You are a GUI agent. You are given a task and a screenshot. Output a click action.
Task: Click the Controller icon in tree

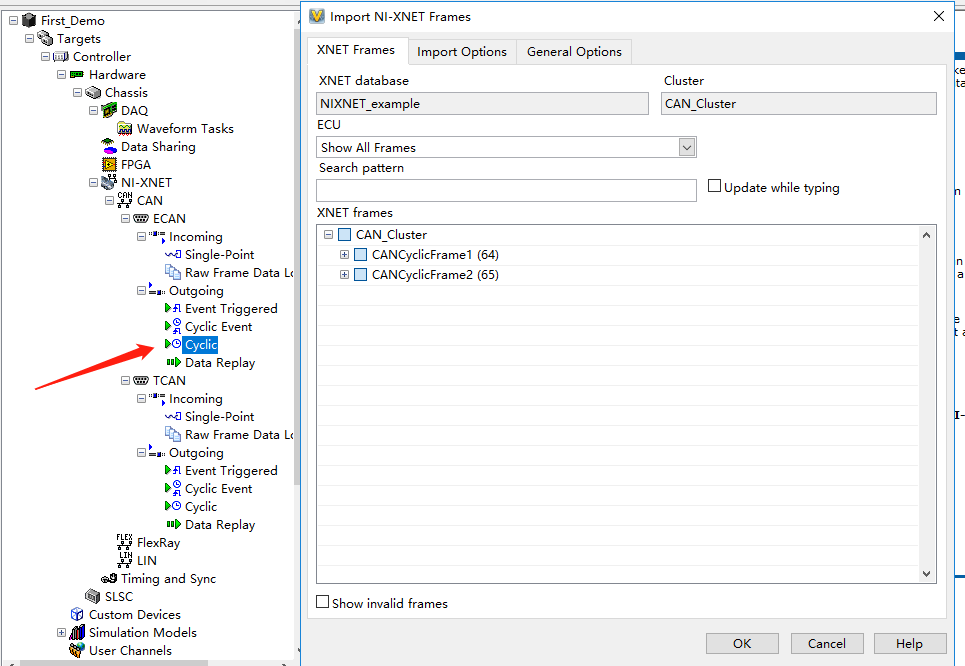61,57
